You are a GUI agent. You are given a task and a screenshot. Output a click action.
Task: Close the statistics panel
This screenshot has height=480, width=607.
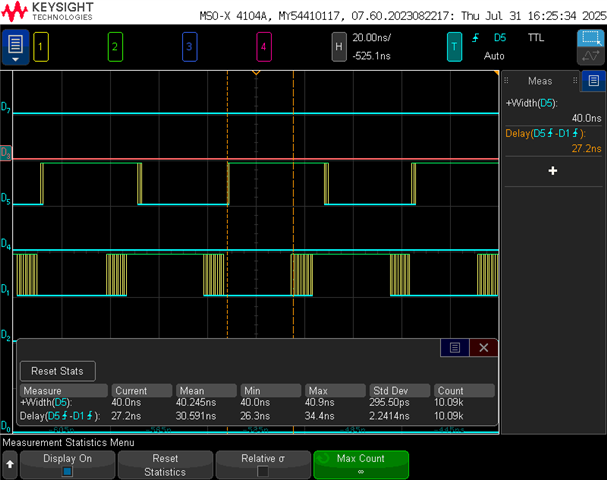484,348
